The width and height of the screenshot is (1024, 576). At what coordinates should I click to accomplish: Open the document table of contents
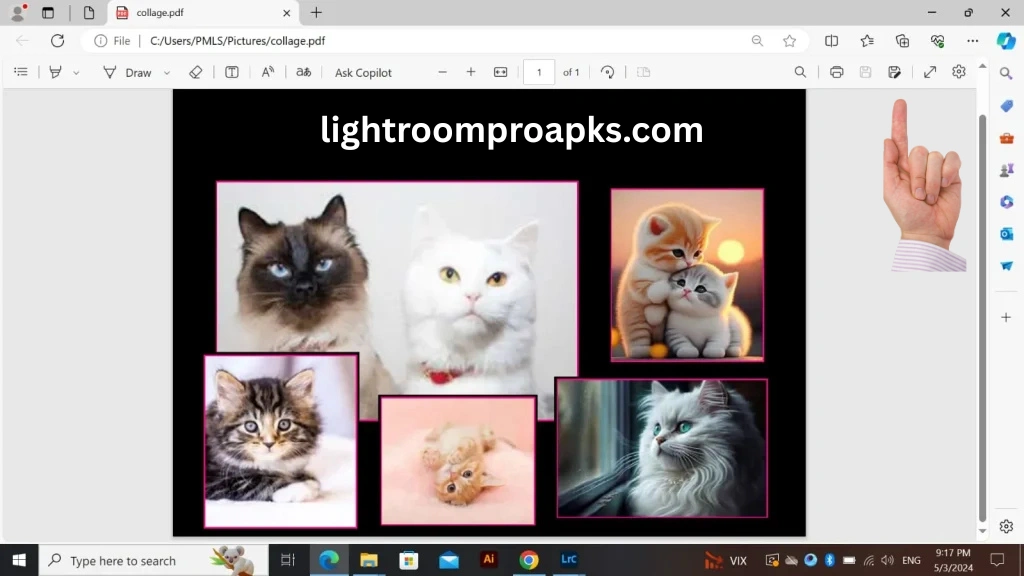(x=21, y=72)
